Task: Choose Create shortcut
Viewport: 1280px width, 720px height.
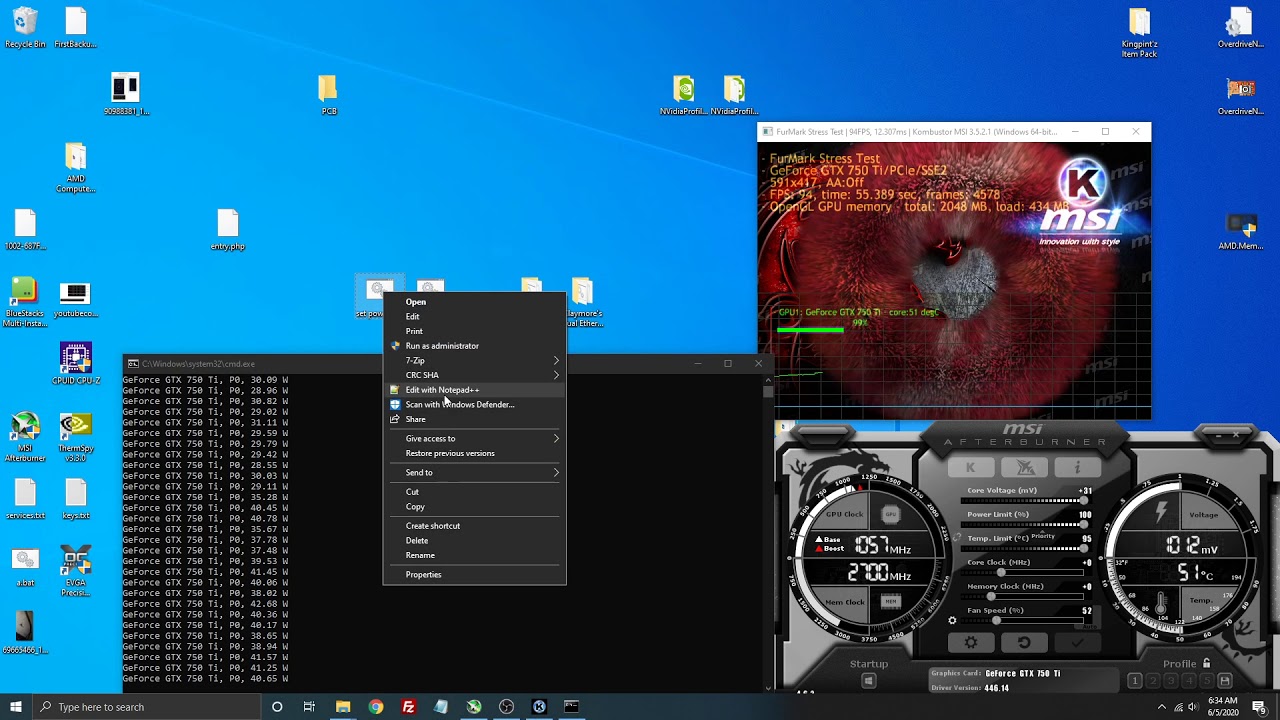Action: coord(475,526)
